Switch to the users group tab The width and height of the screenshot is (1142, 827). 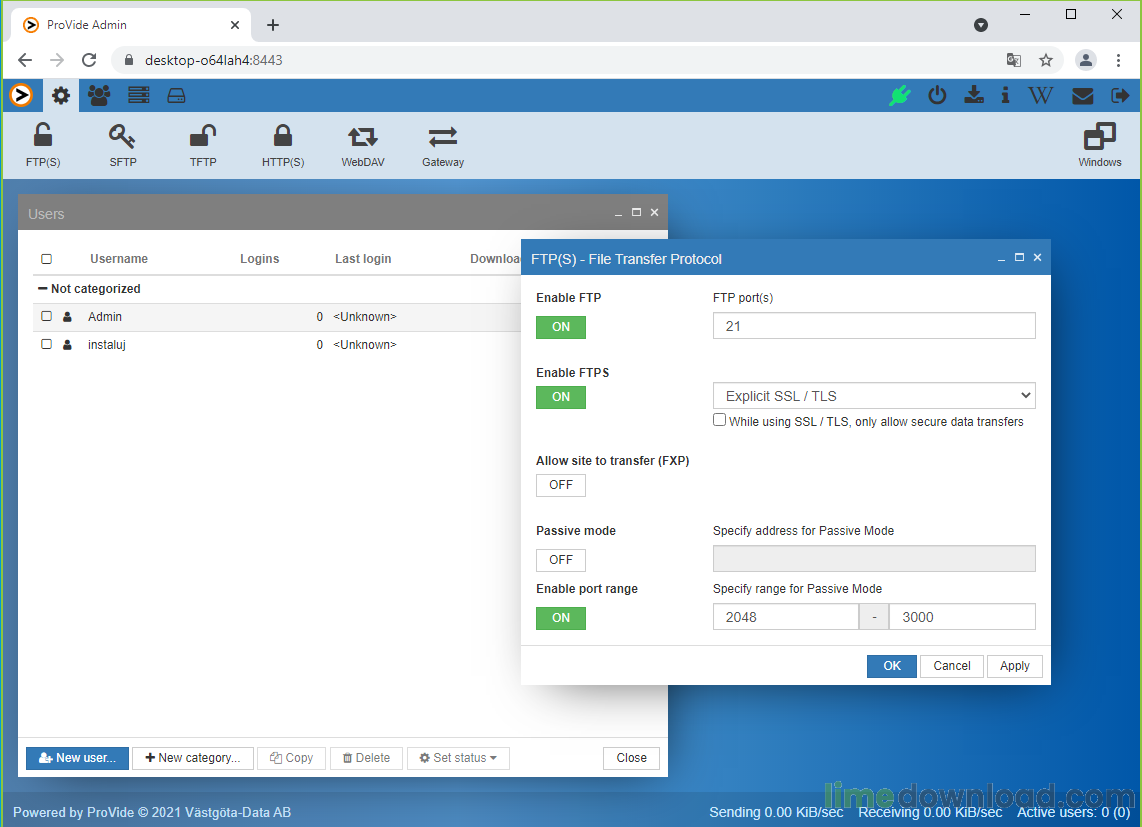(x=99, y=96)
